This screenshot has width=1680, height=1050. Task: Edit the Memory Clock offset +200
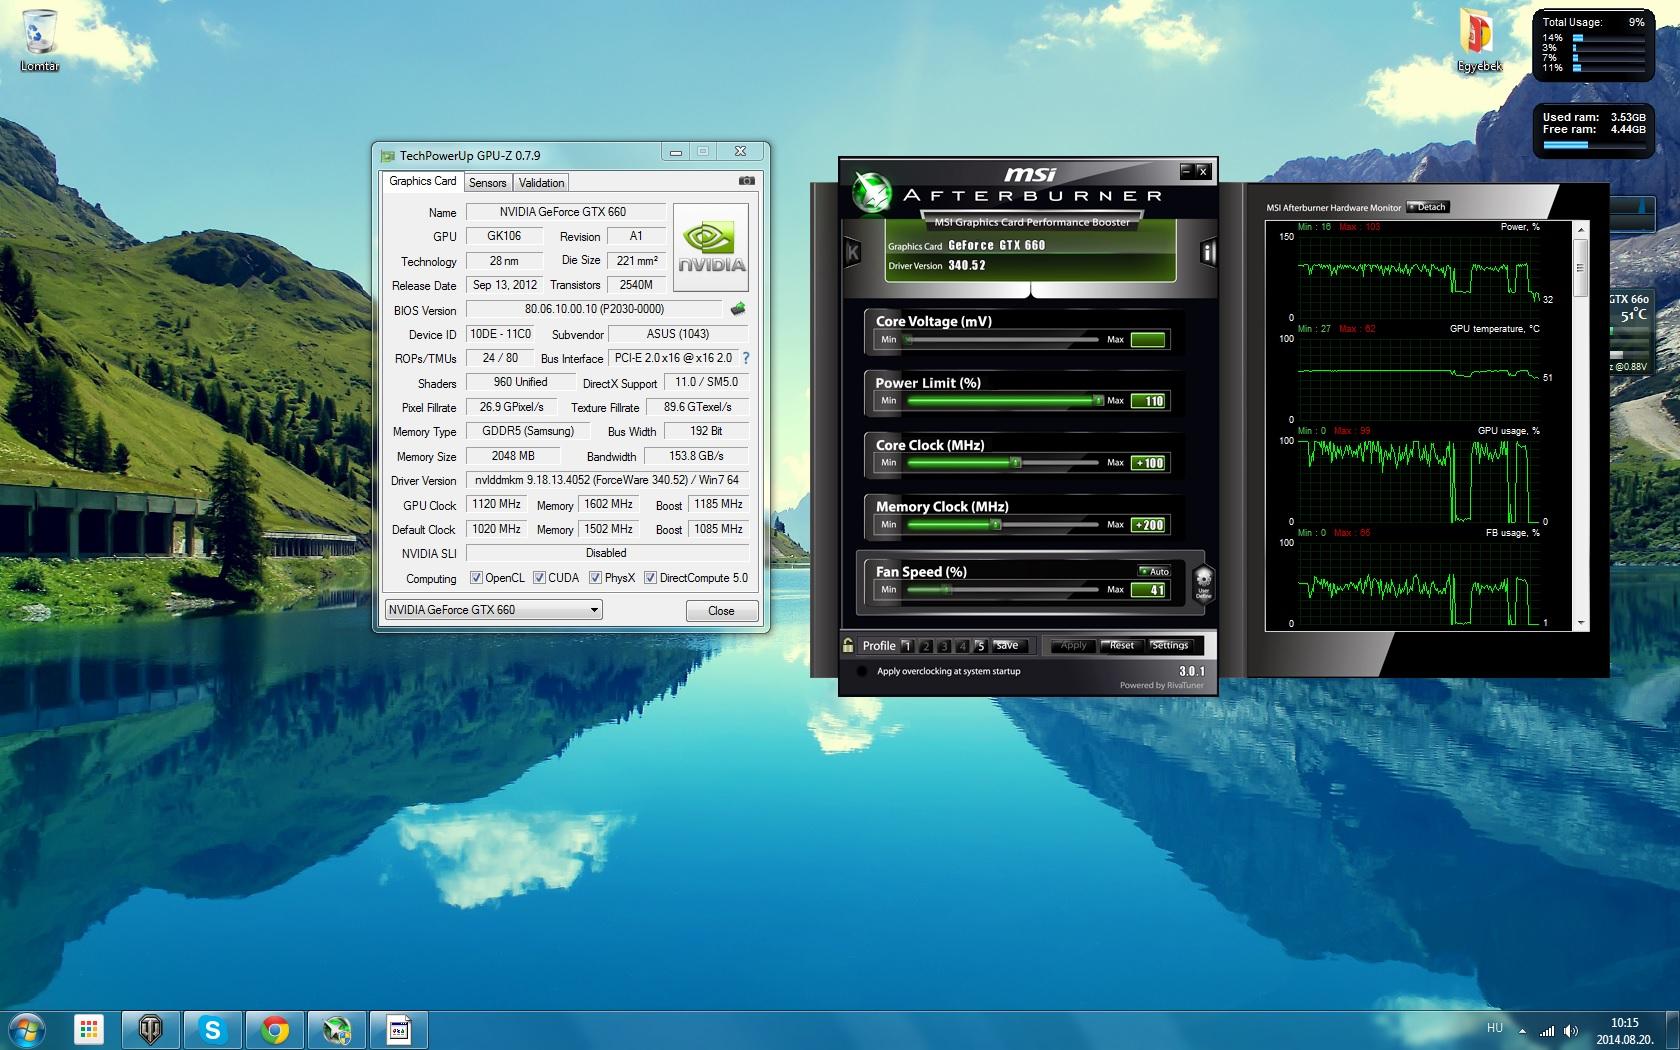coord(1148,525)
